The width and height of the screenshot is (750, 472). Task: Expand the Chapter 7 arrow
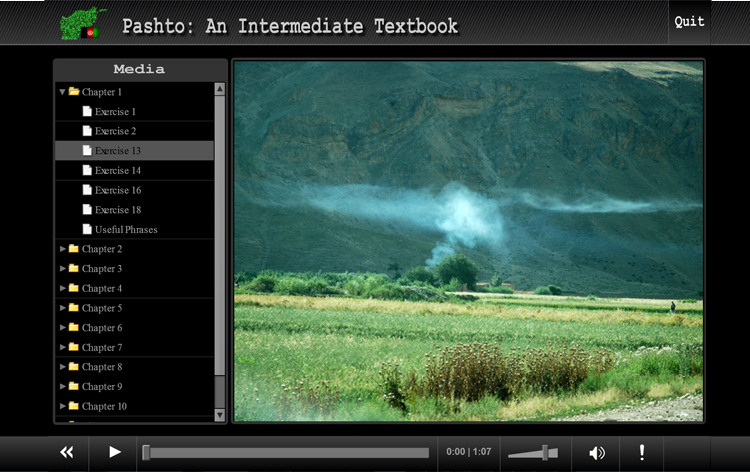tap(63, 347)
